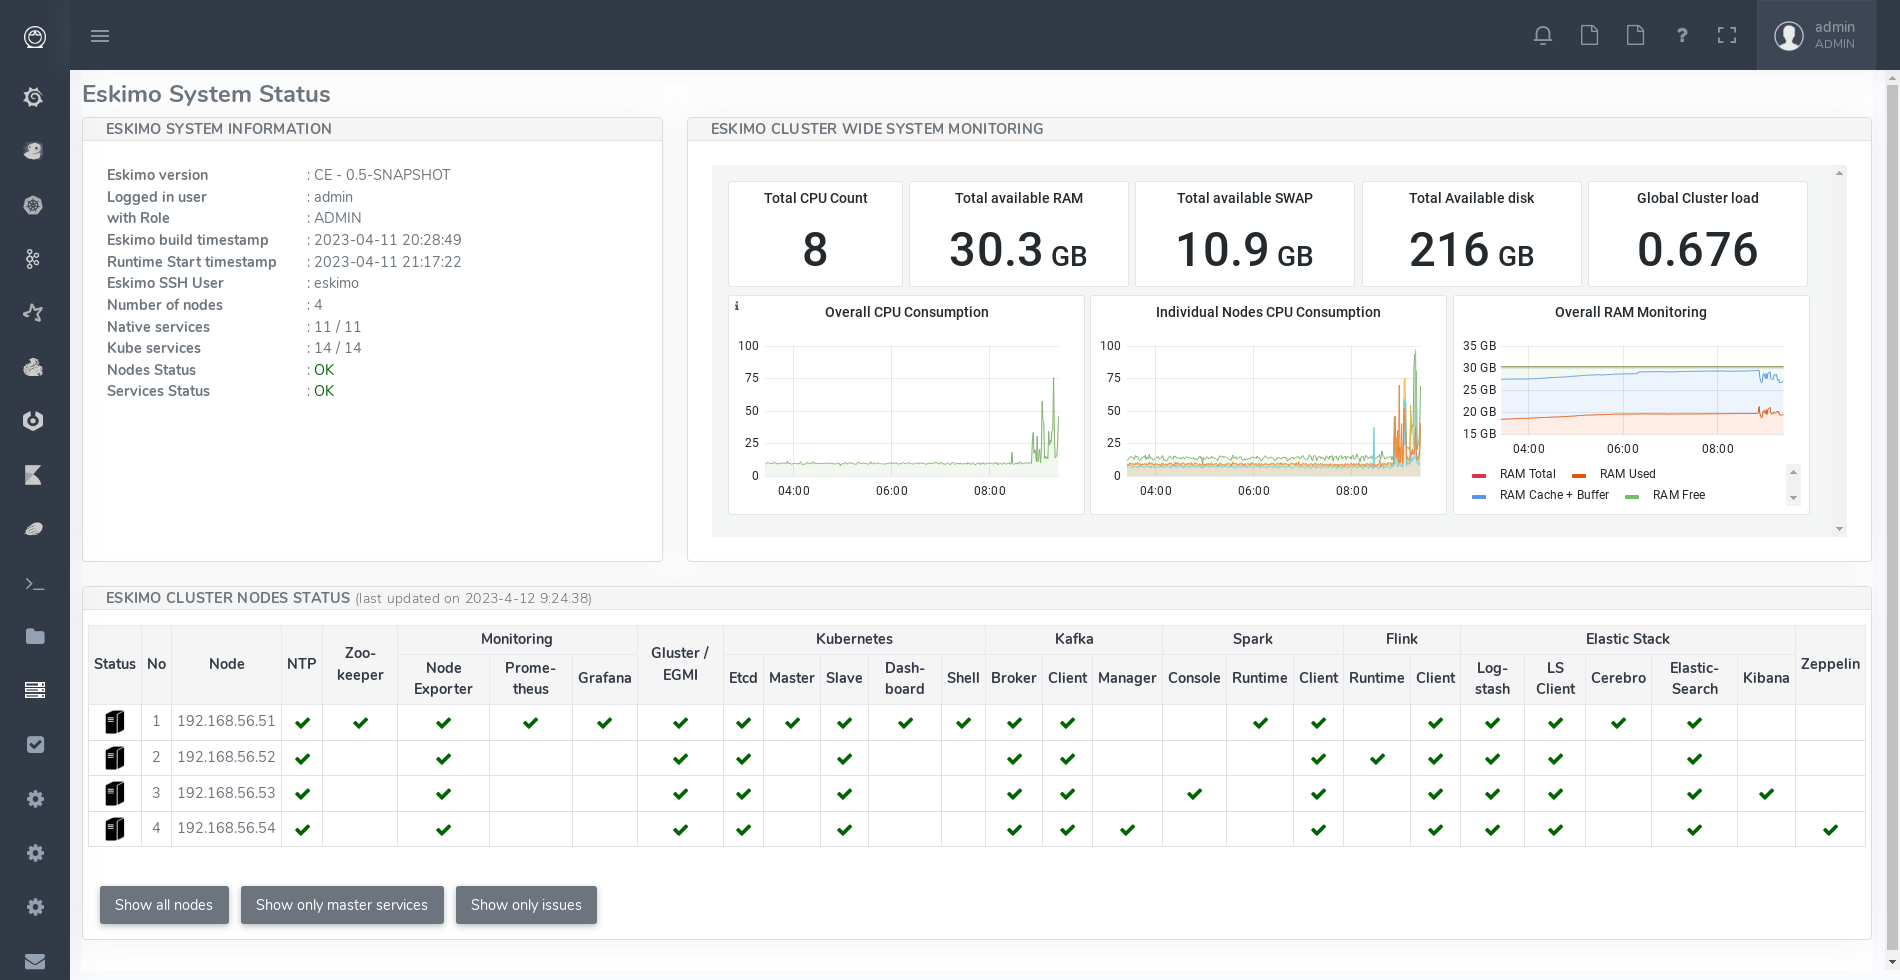Open the Total CPU Count panel title
Screen dimensions: 1900x980
click(x=816, y=198)
